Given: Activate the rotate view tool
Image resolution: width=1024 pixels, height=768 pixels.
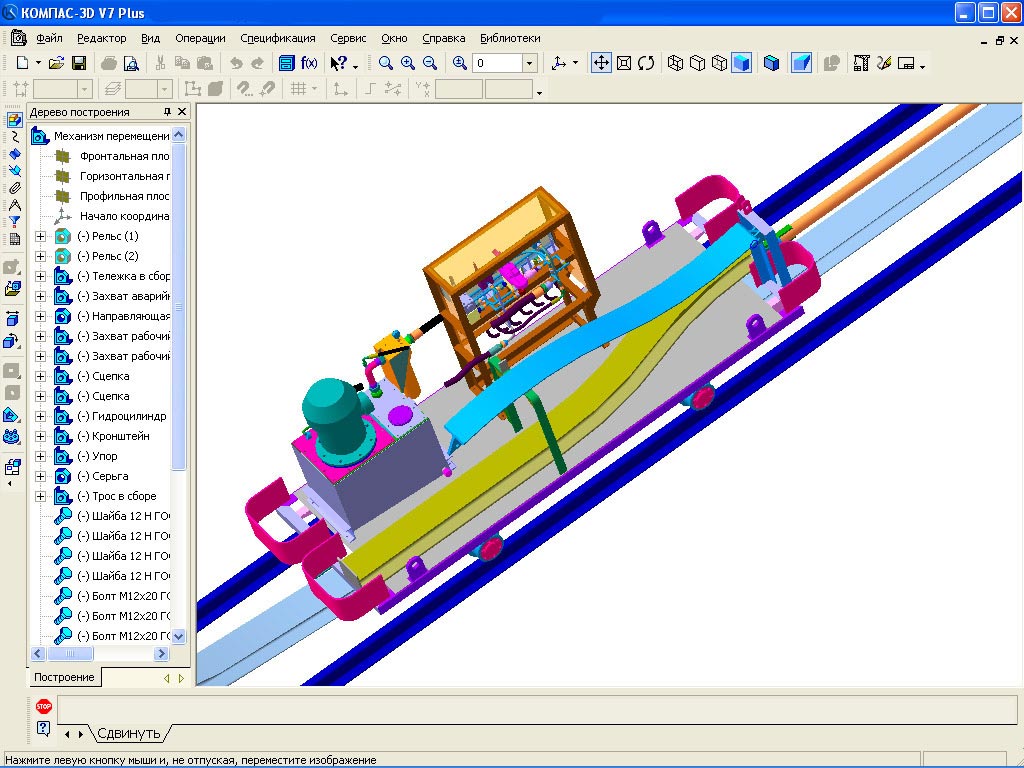Looking at the screenshot, I should pos(646,63).
